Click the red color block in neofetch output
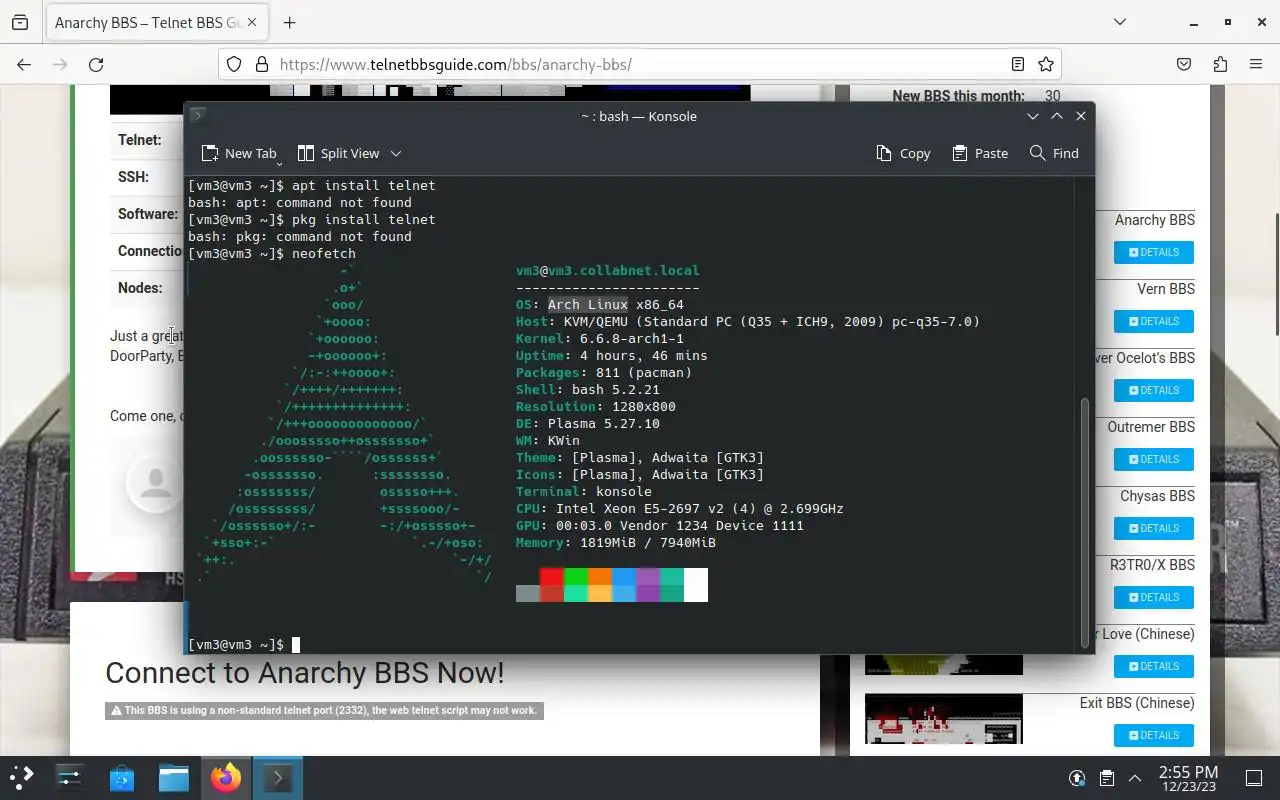Viewport: 1280px width, 800px height. point(552,585)
